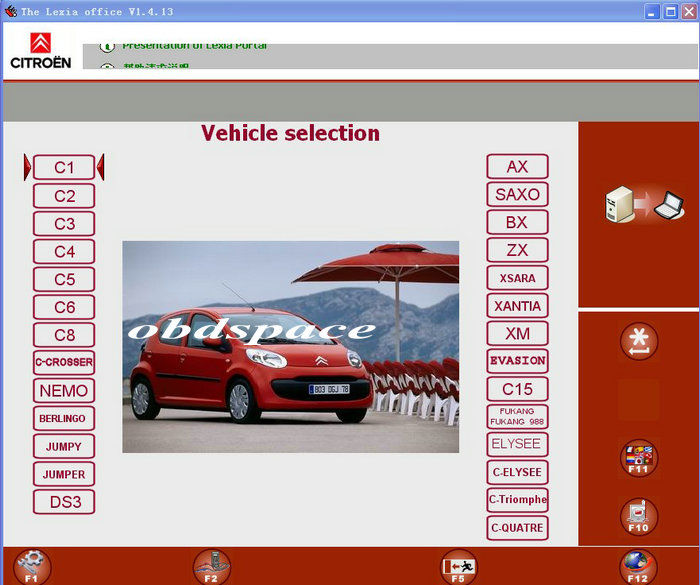Click the F10 print icon
Viewport: 700px width, 585px height.
click(639, 516)
